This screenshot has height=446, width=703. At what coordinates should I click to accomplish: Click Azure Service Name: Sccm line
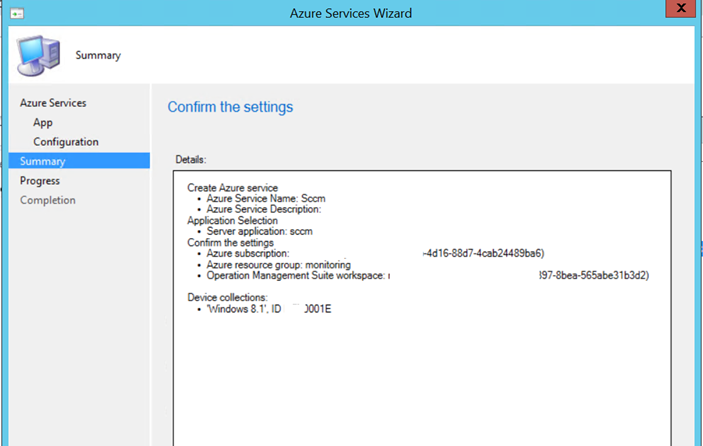point(266,199)
